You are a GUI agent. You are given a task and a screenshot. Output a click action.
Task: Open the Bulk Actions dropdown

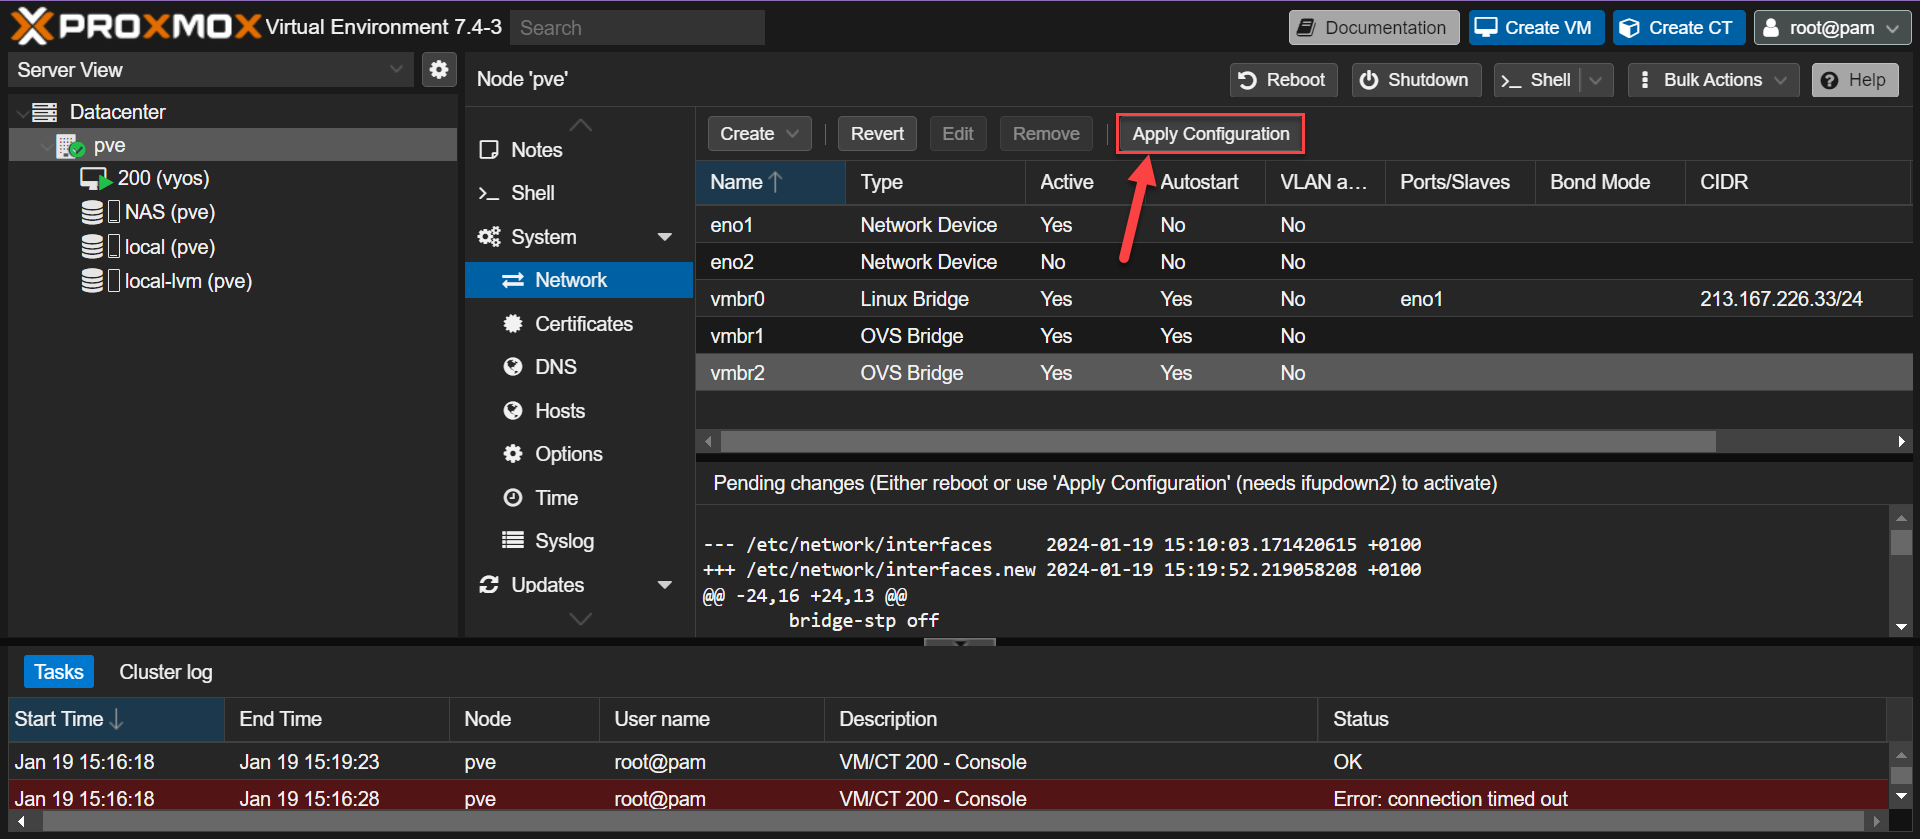tap(1713, 80)
